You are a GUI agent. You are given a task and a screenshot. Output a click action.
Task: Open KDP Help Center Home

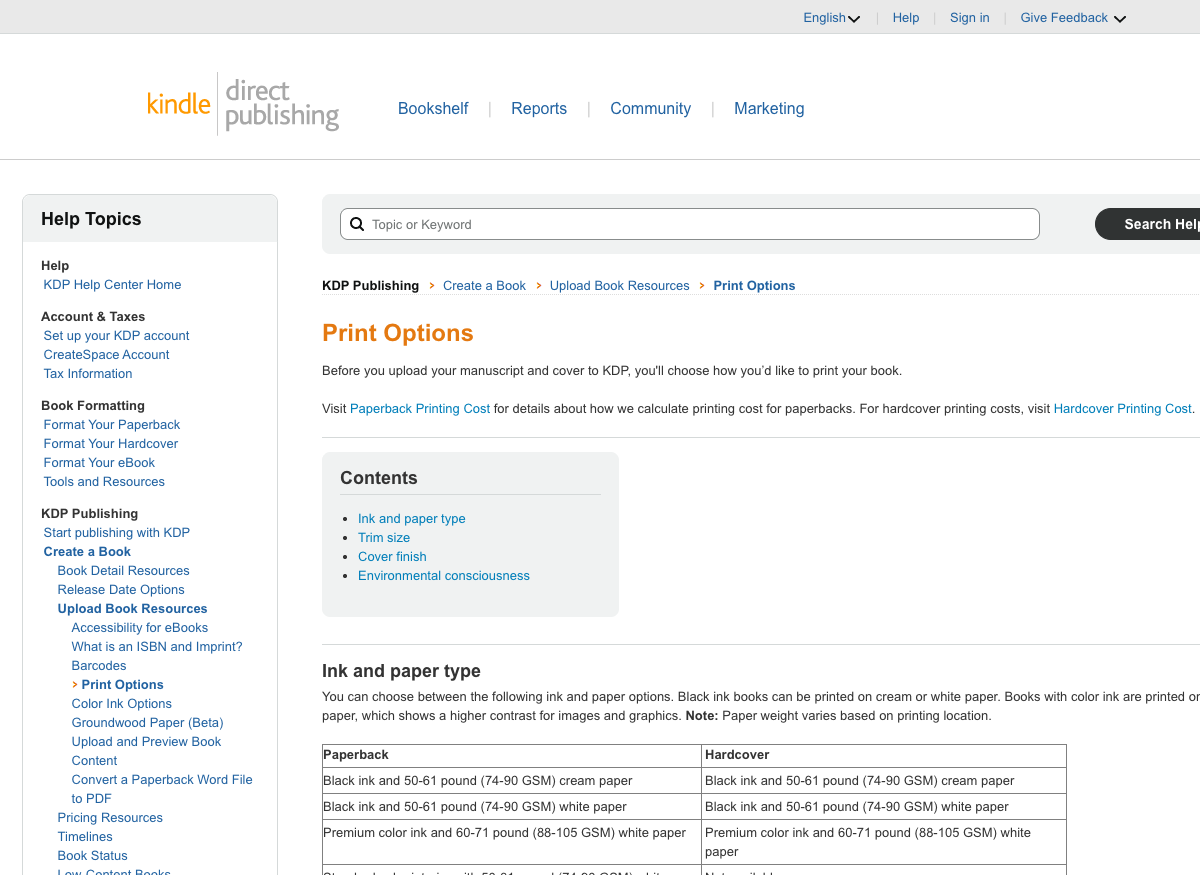click(112, 284)
